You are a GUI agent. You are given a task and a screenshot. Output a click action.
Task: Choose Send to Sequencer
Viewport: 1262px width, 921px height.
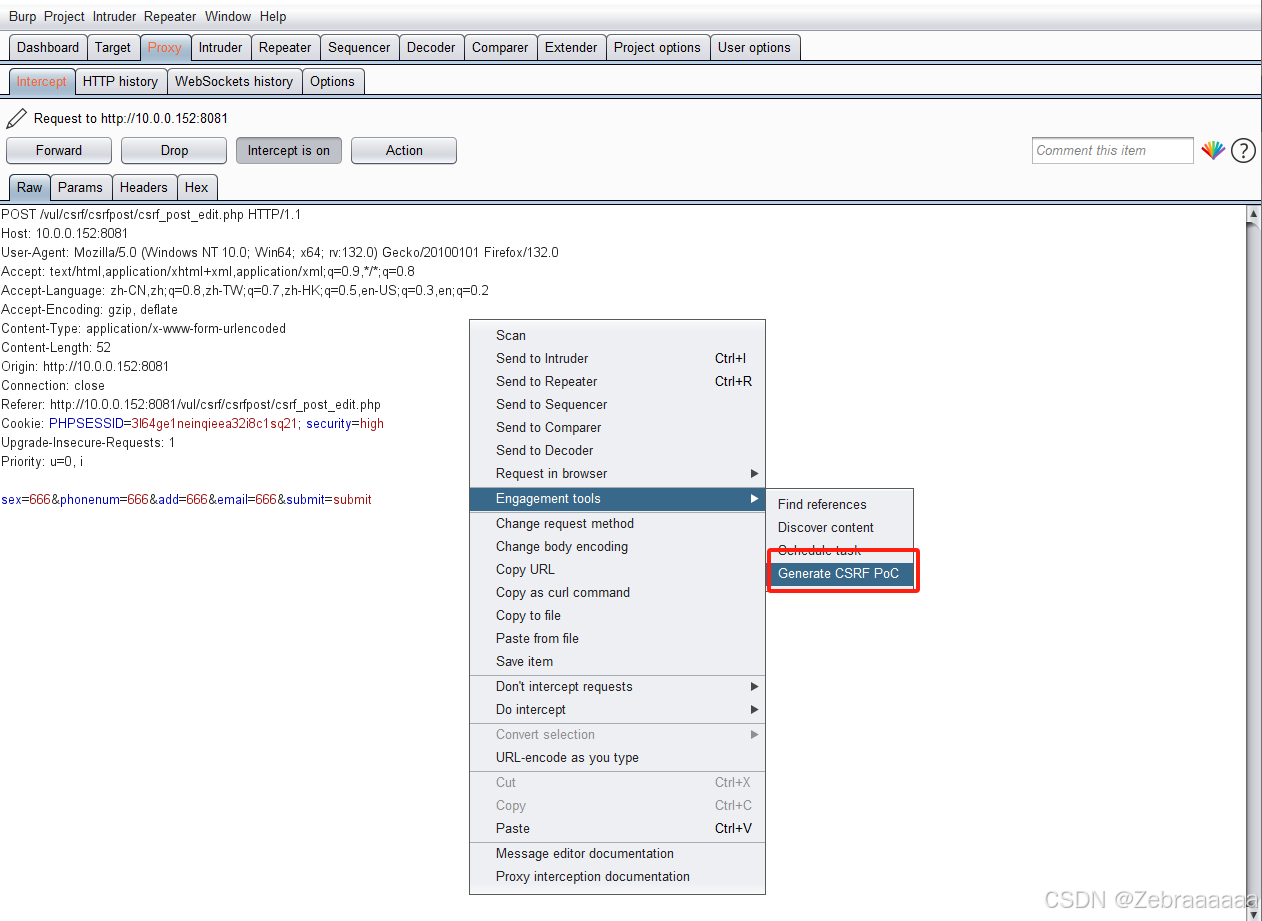point(617,404)
